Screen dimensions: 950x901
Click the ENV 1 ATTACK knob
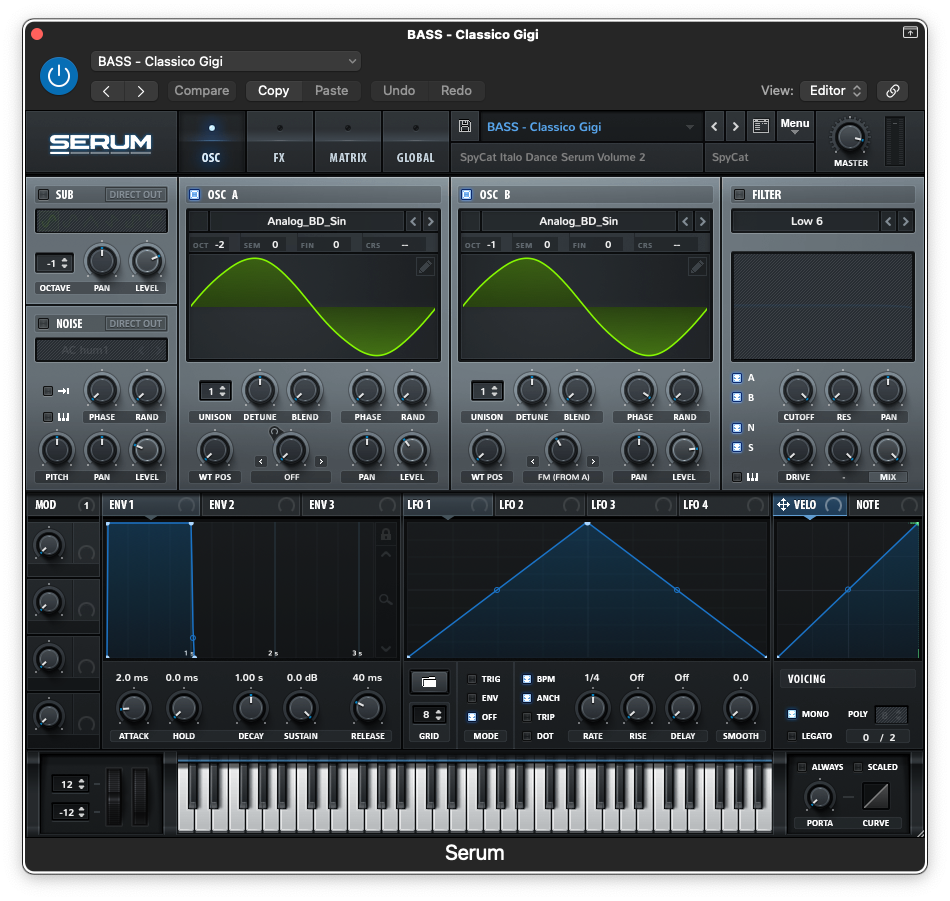pos(133,708)
